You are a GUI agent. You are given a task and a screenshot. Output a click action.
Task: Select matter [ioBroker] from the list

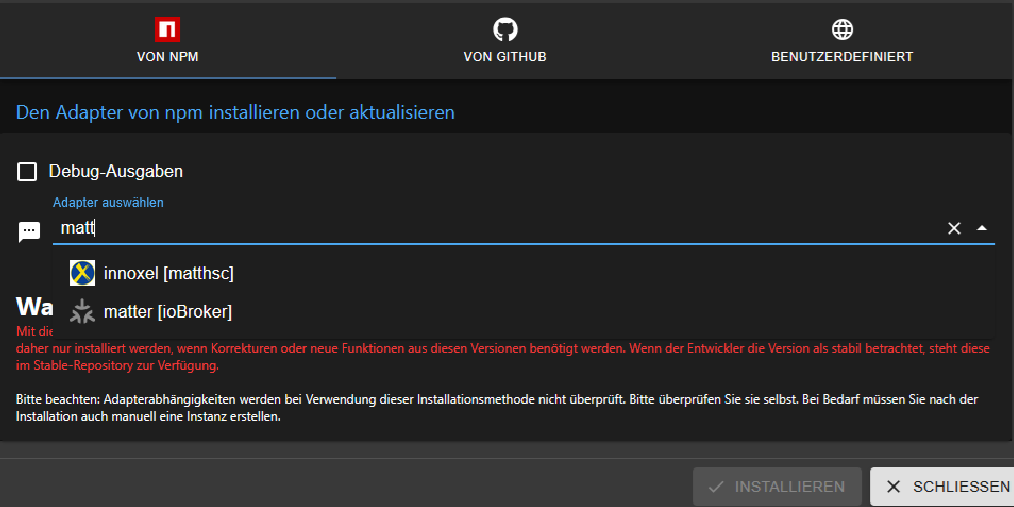tap(523, 312)
